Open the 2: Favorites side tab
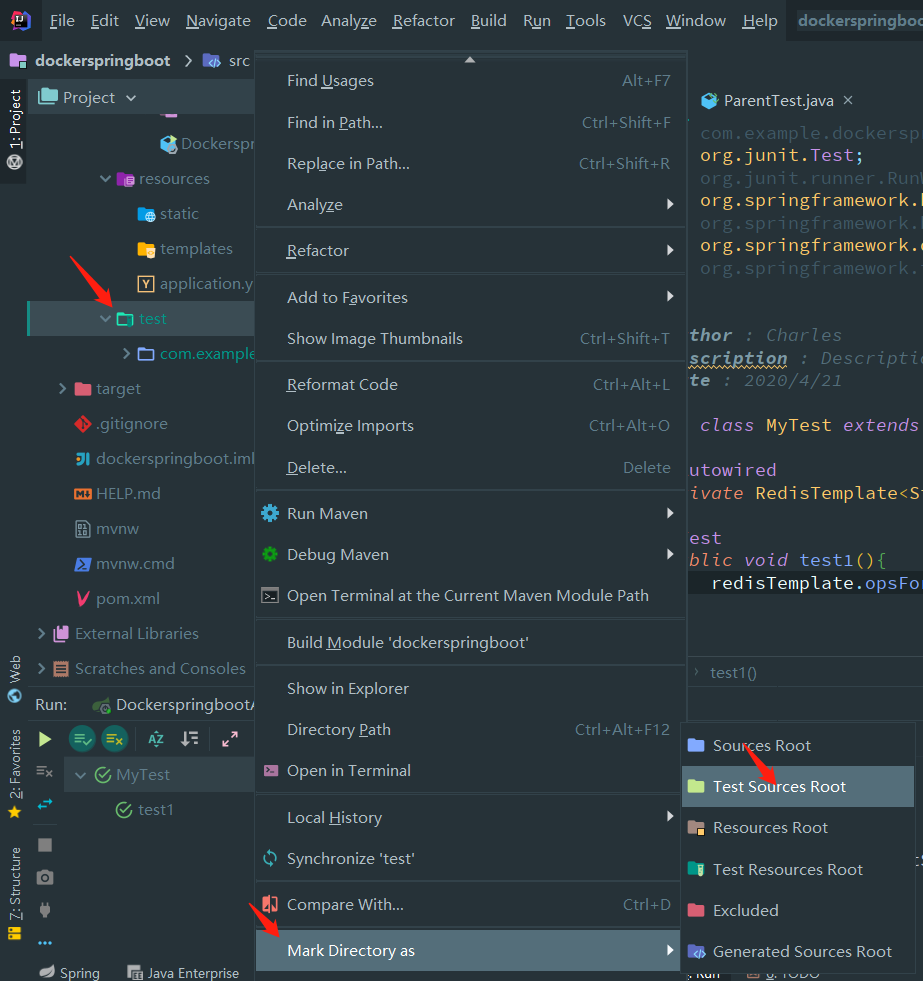Screen dimensions: 923x981 click(14, 774)
